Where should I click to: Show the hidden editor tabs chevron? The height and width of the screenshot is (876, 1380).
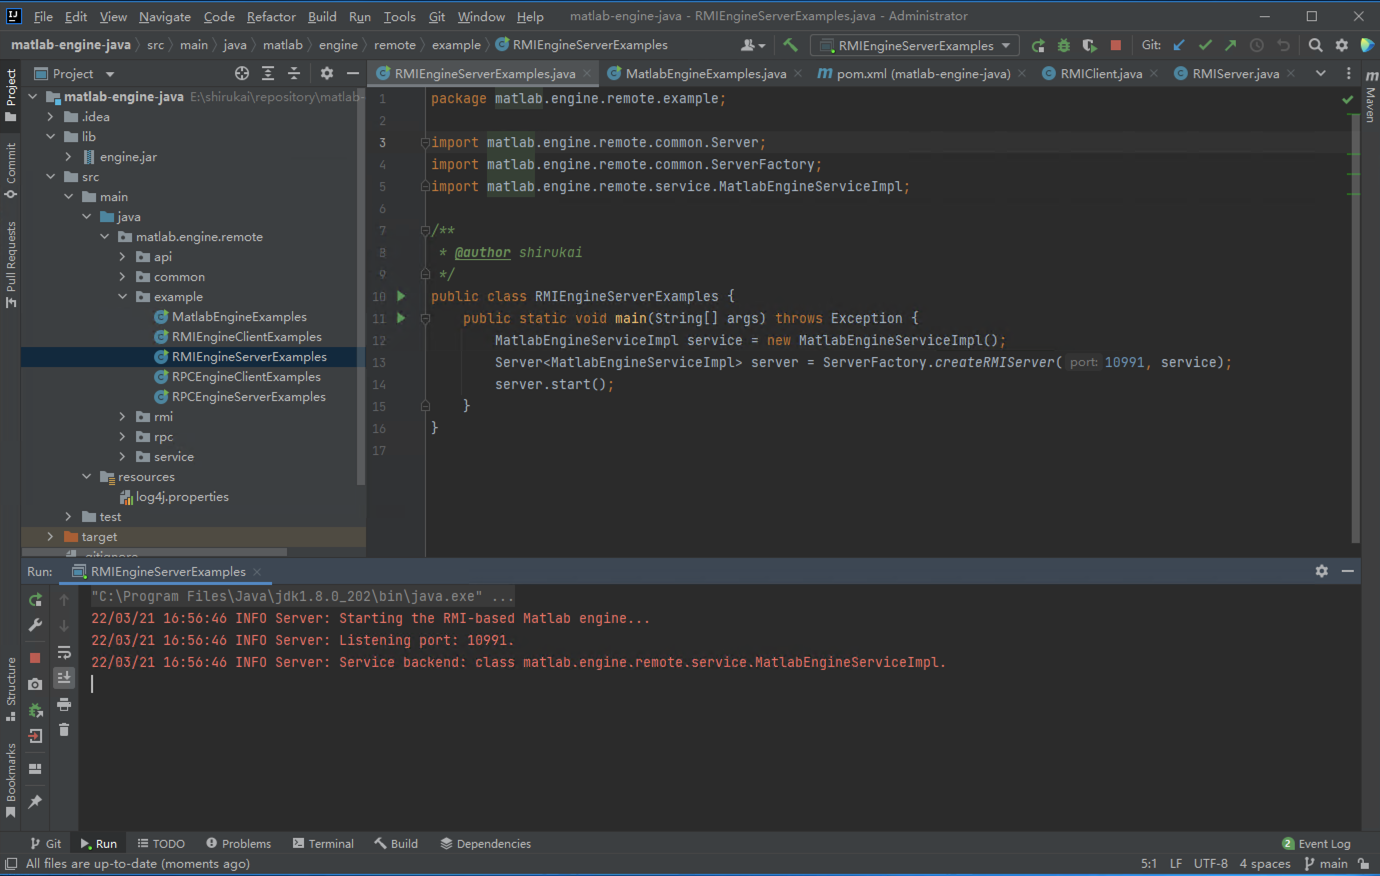click(1321, 73)
